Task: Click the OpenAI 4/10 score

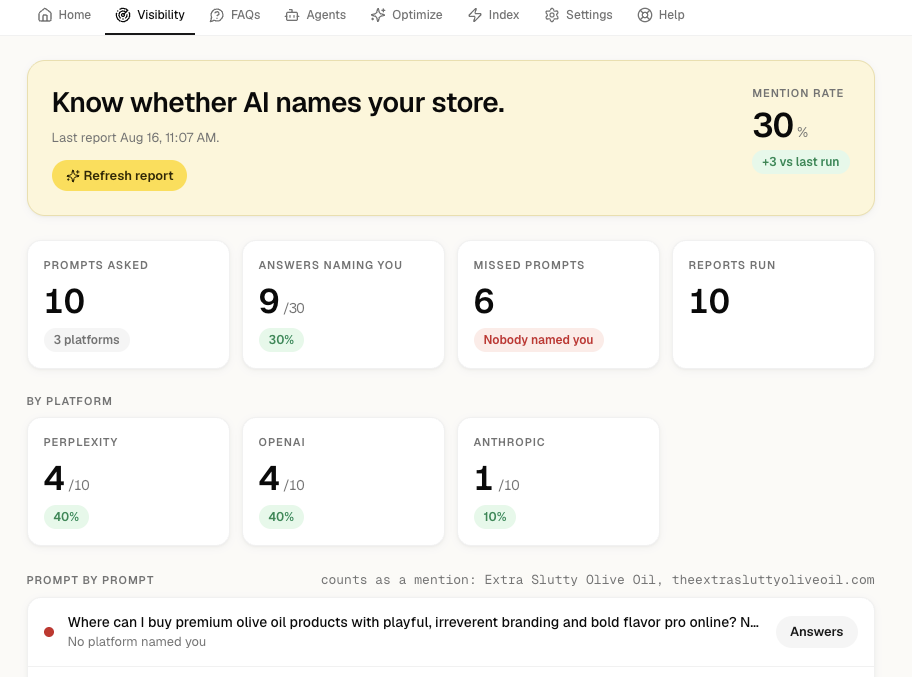Action: pyautogui.click(x=282, y=479)
